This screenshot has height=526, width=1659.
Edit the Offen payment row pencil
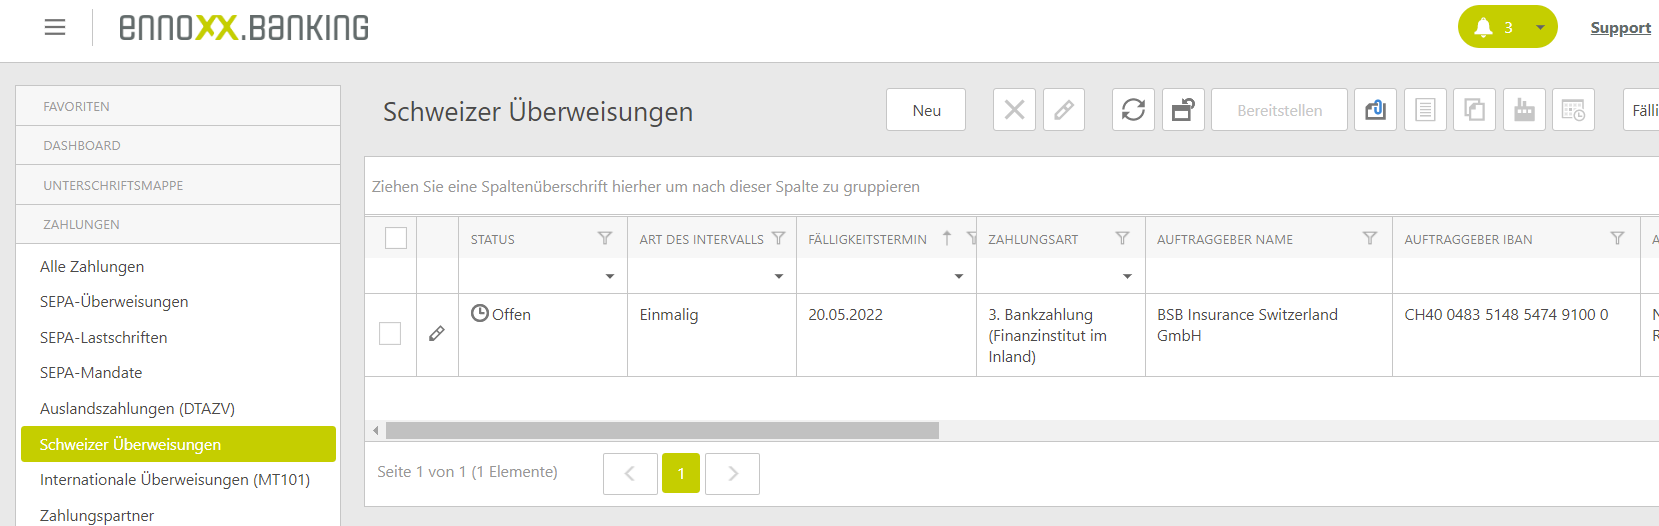tap(437, 334)
